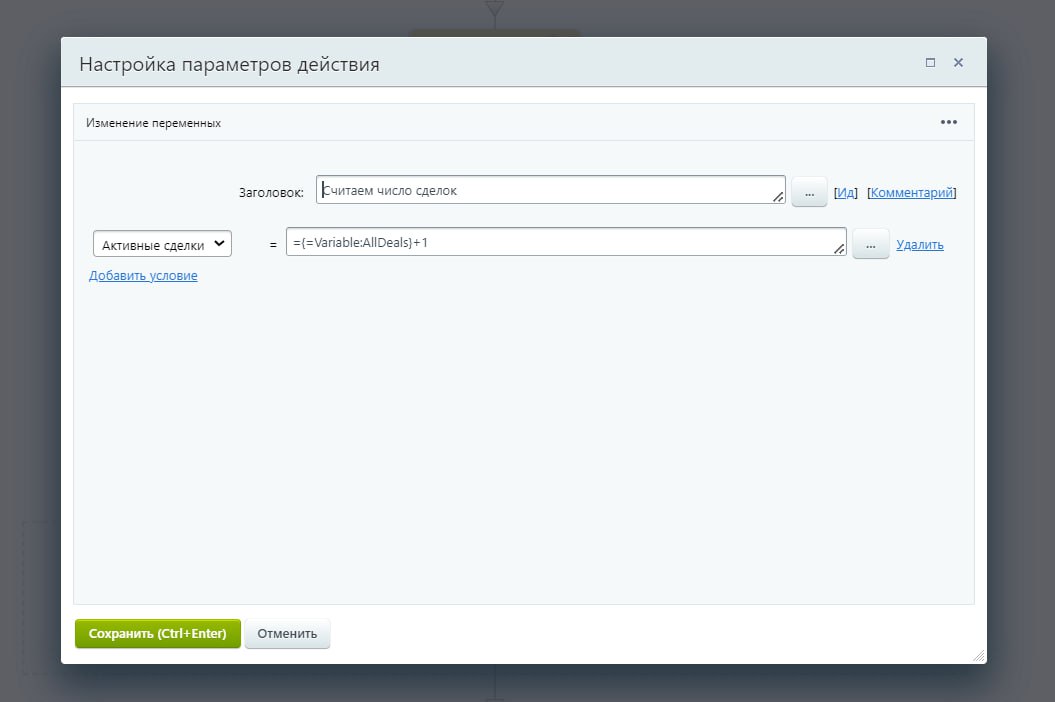
Task: Open the Ид link
Action: coord(846,192)
